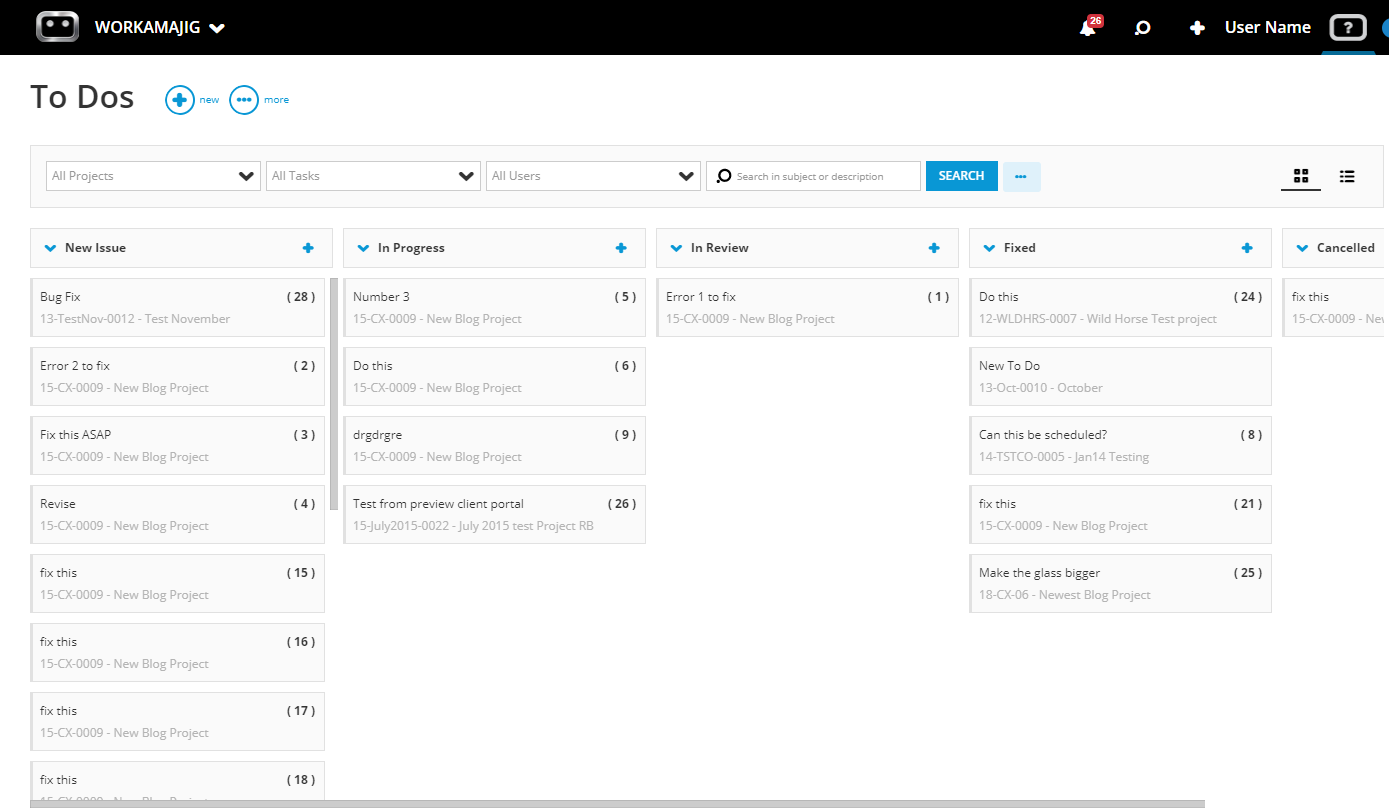Click 15-July2015-0022 July 2015 test Project RB text
The width and height of the screenshot is (1389, 808).
(x=473, y=526)
